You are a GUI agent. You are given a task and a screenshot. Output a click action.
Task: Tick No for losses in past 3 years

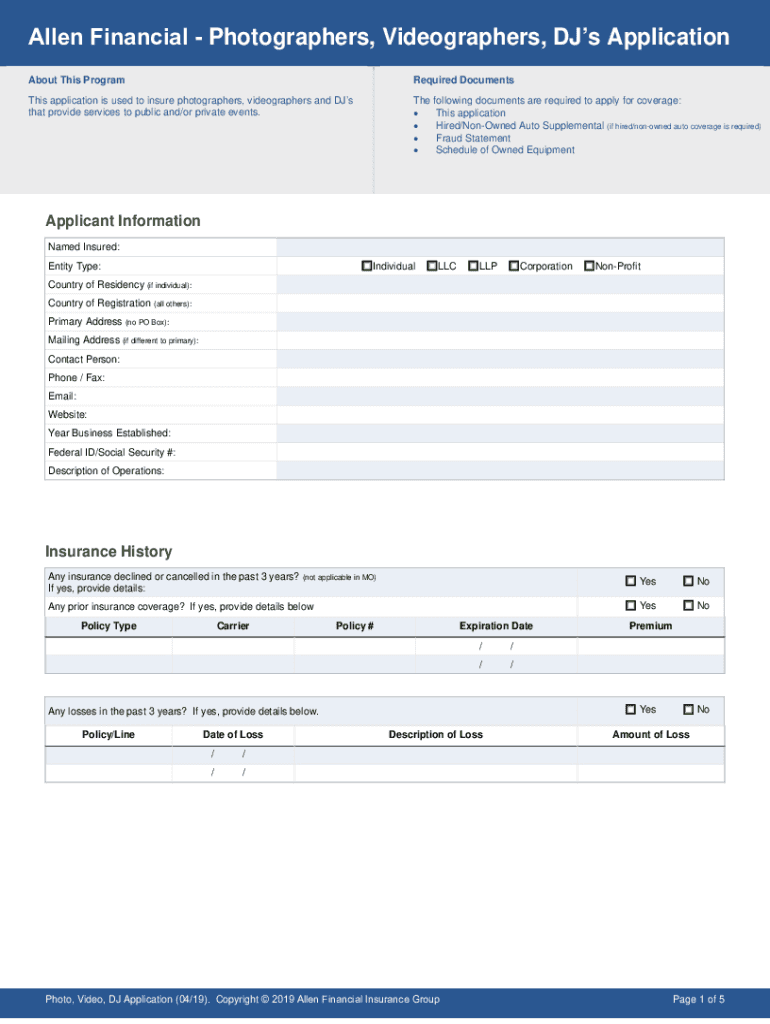pos(688,709)
